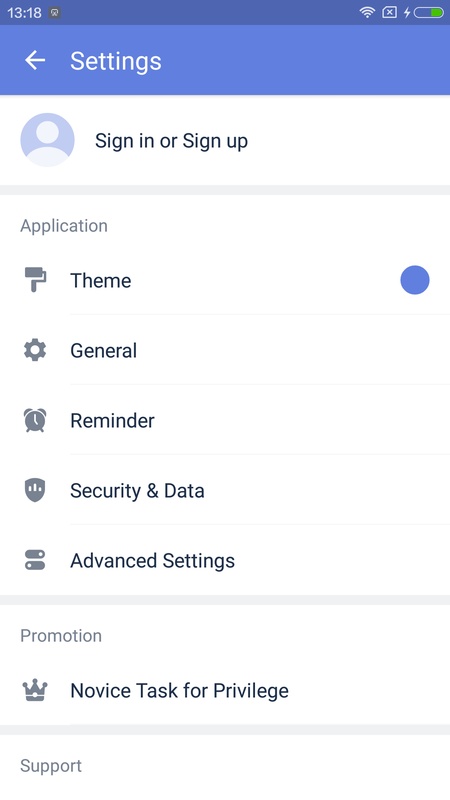
Task: Tap the Settings title text
Action: pos(116,61)
